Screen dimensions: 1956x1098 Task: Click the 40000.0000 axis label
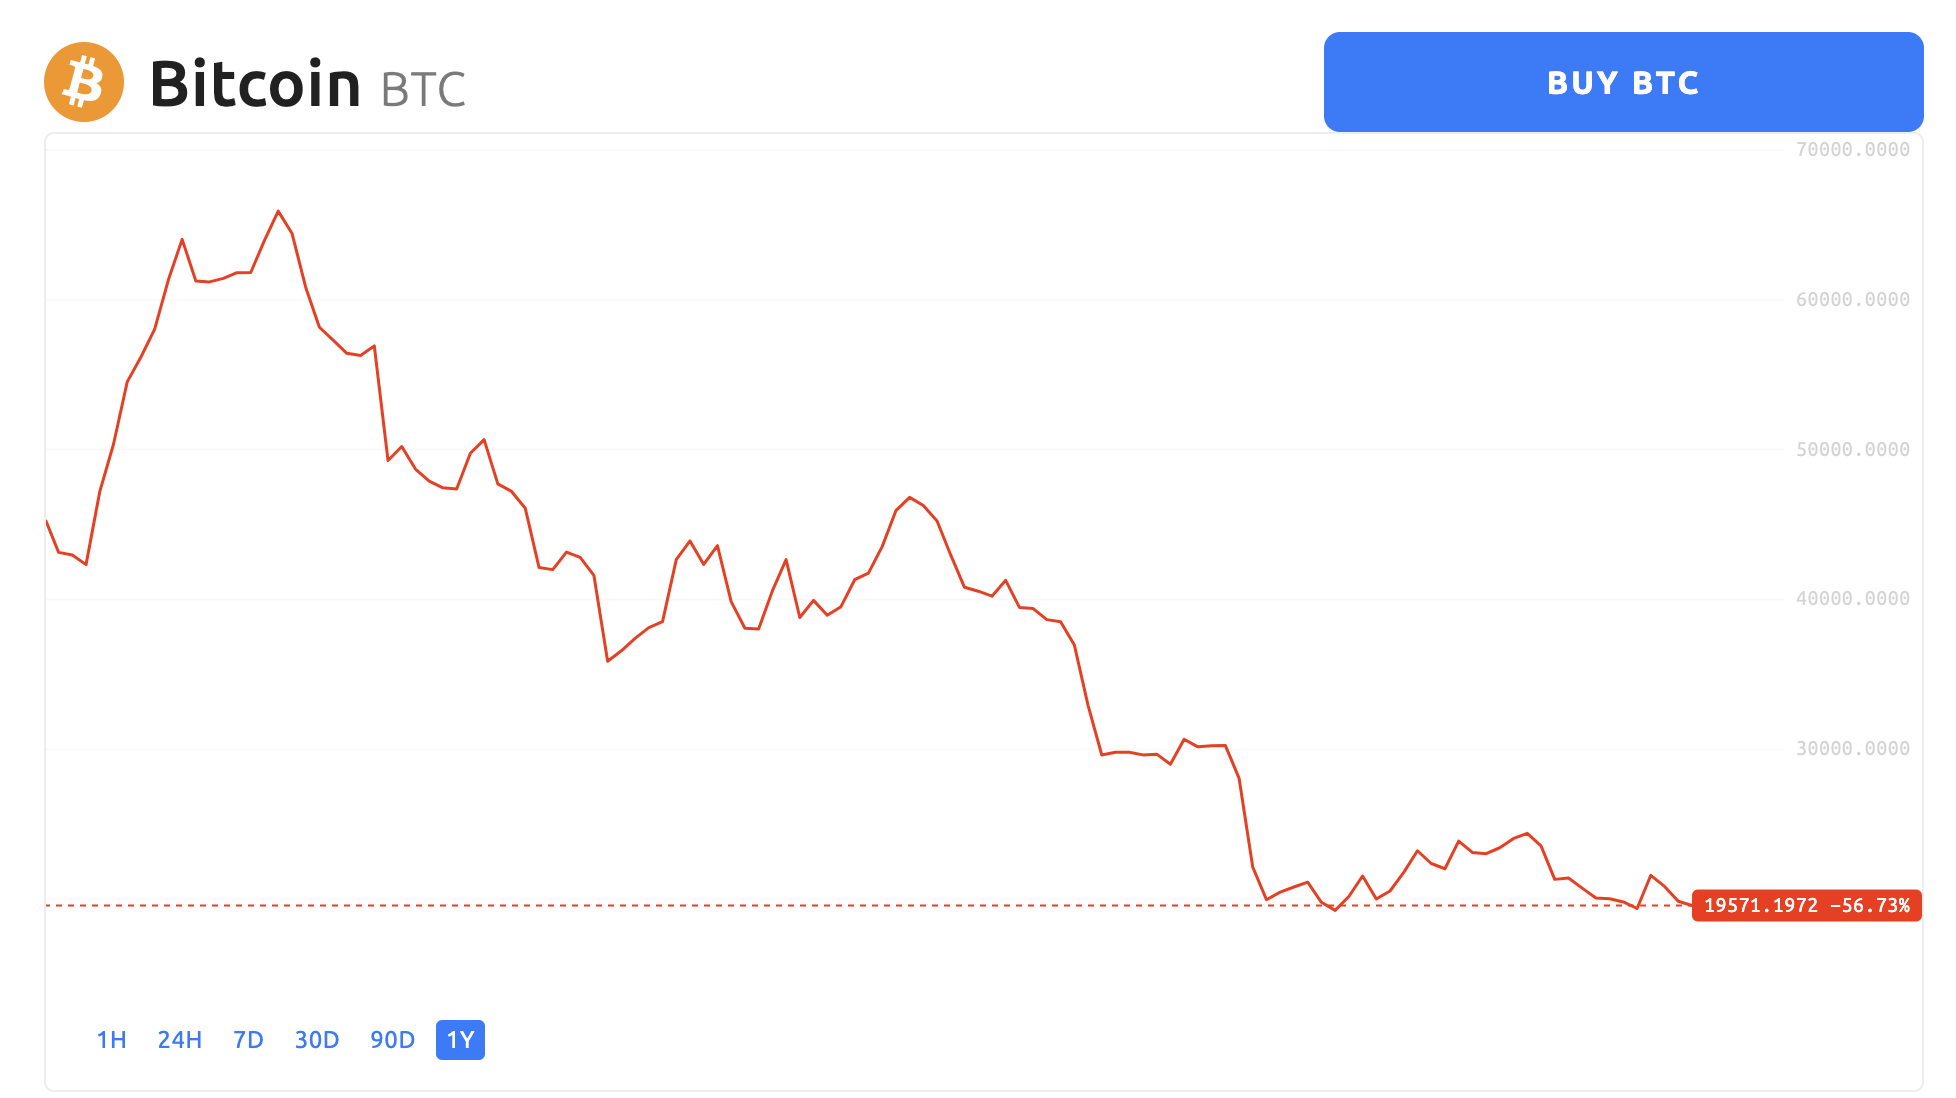pos(1852,598)
